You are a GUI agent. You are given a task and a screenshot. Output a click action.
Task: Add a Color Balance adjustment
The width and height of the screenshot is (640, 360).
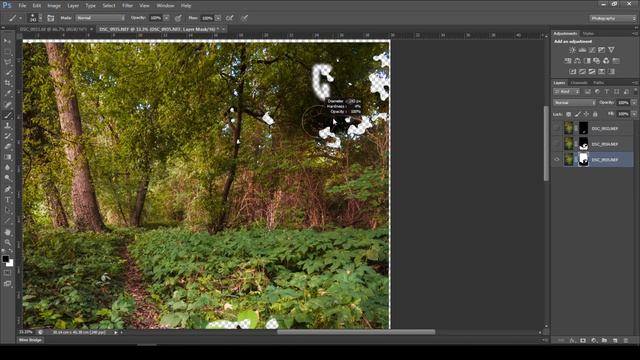pos(577,61)
